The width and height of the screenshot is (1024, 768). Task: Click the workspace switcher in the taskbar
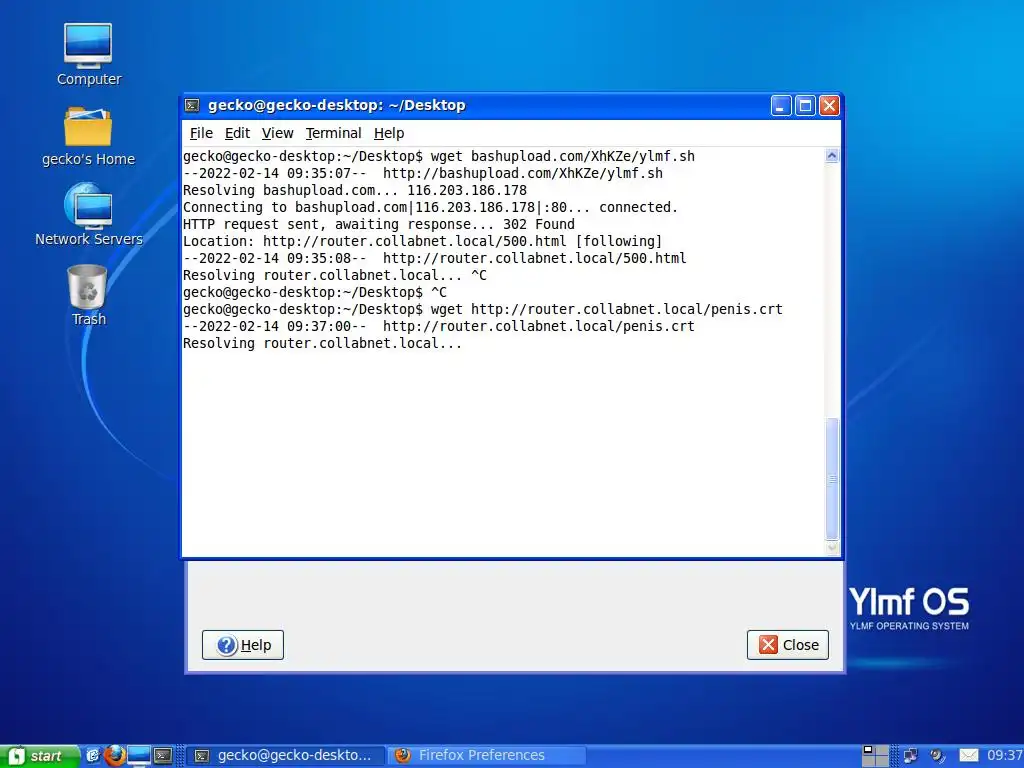point(875,756)
